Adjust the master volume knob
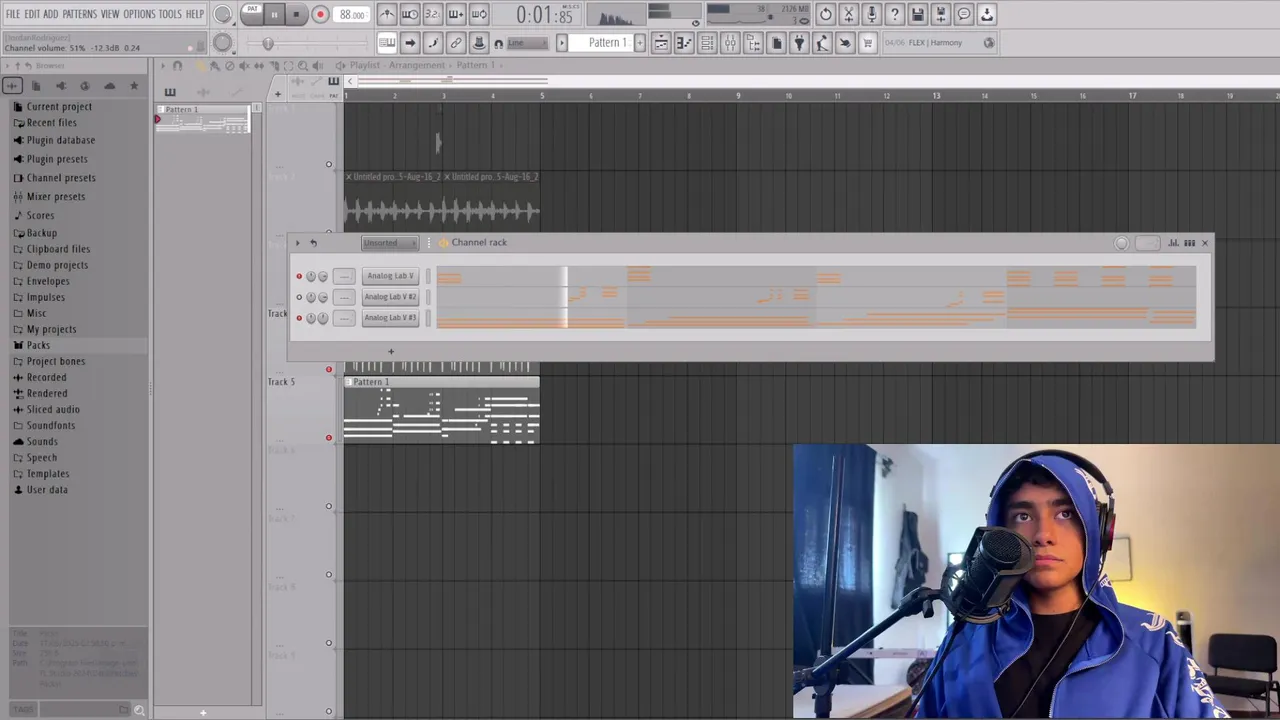Image resolution: width=1280 pixels, height=720 pixels. tap(223, 14)
